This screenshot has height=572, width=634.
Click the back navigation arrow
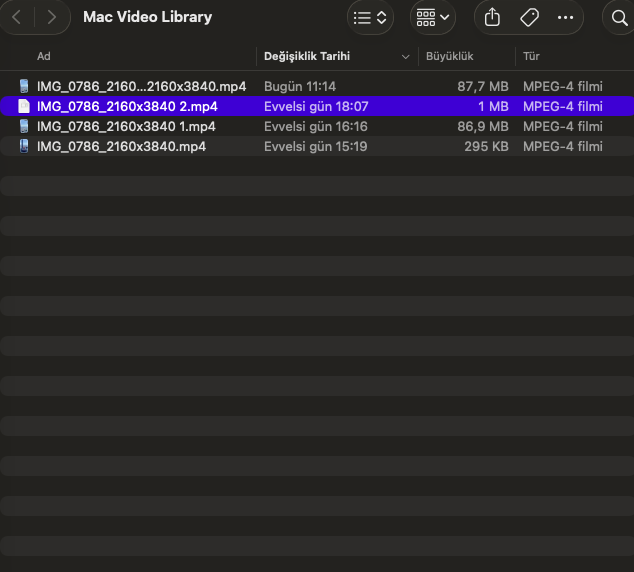click(17, 17)
